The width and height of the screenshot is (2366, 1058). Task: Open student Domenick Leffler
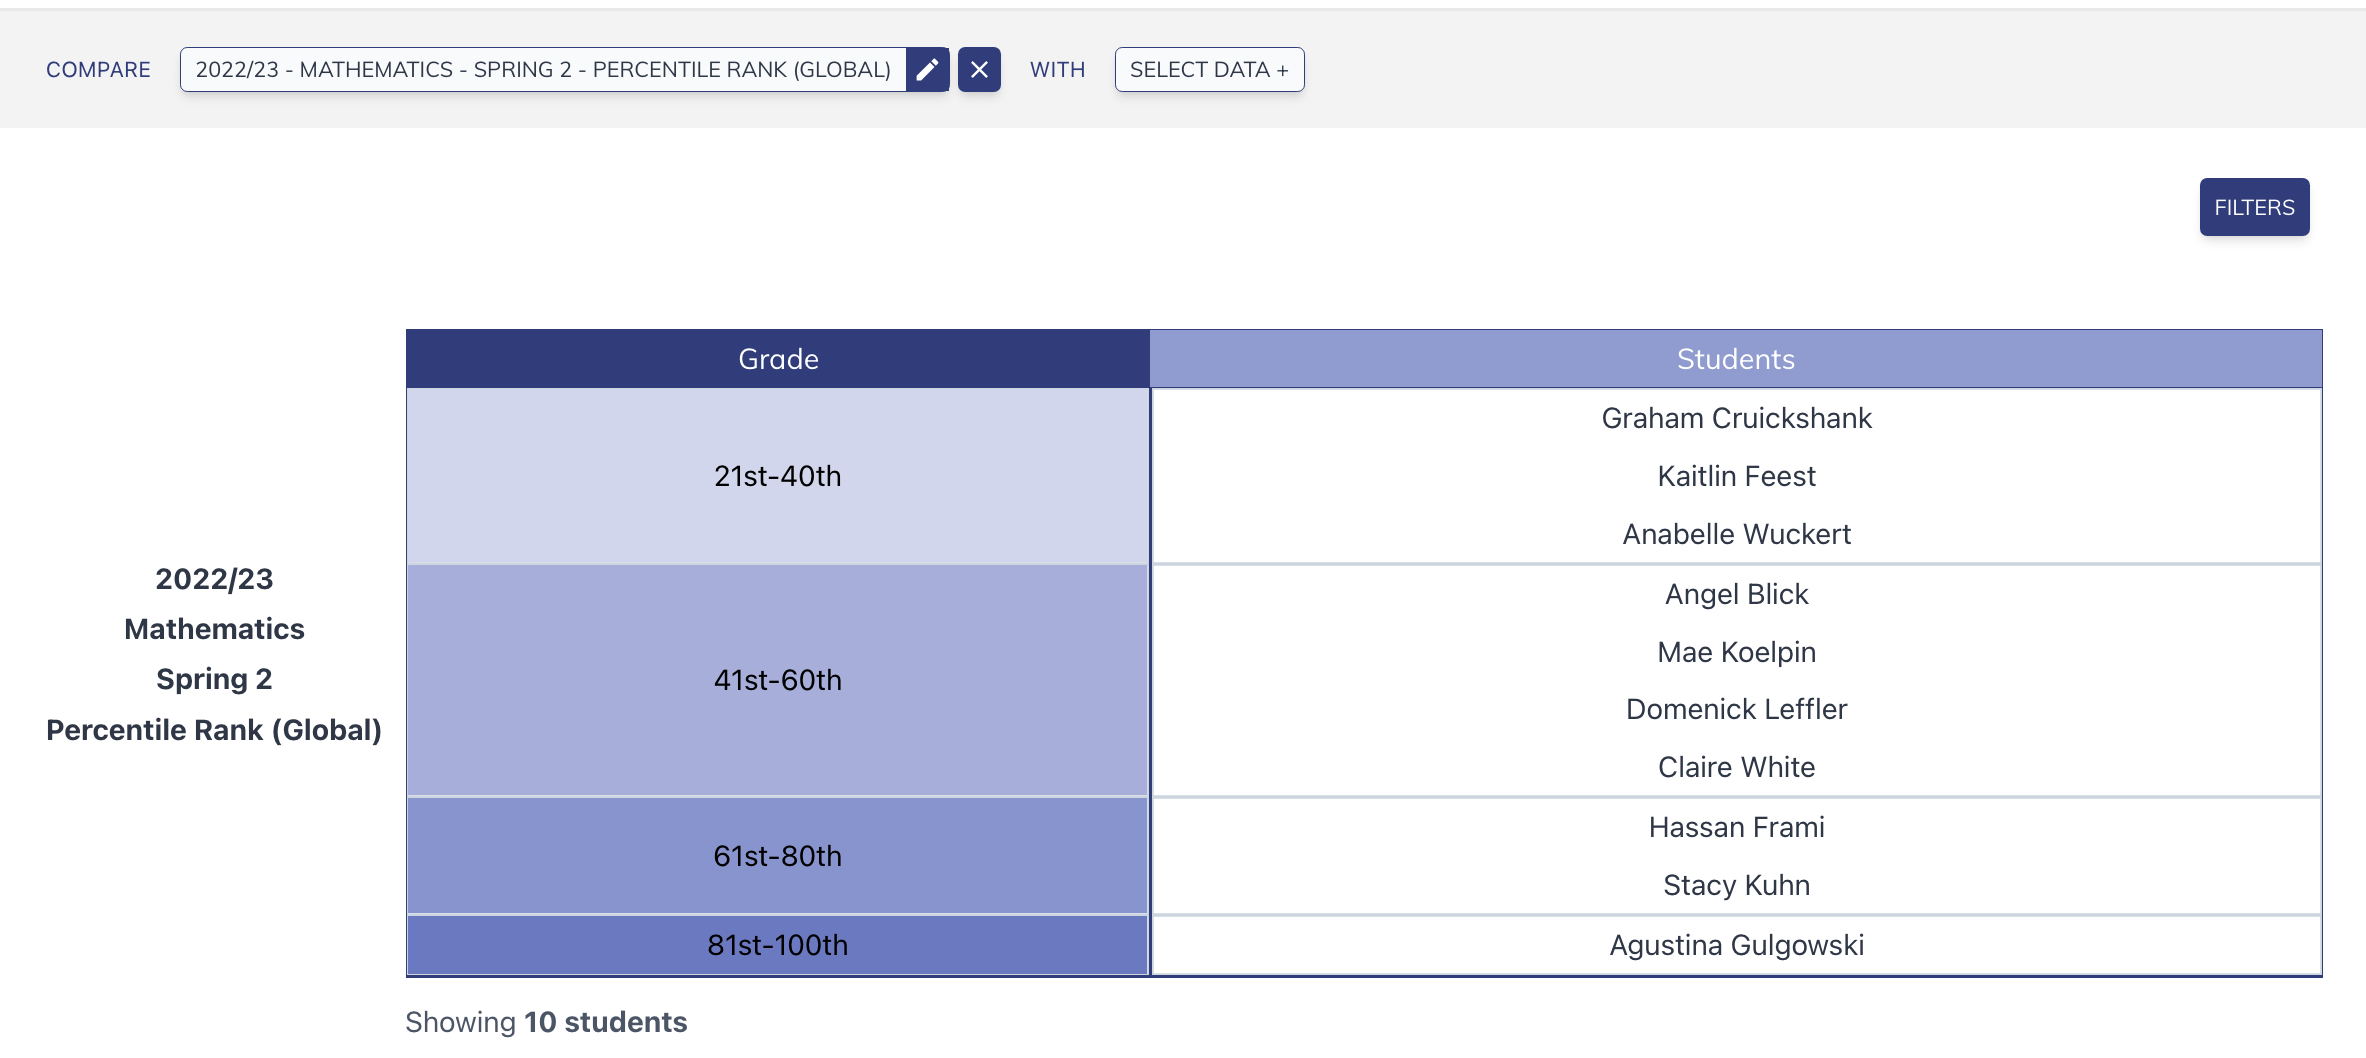click(x=1736, y=709)
